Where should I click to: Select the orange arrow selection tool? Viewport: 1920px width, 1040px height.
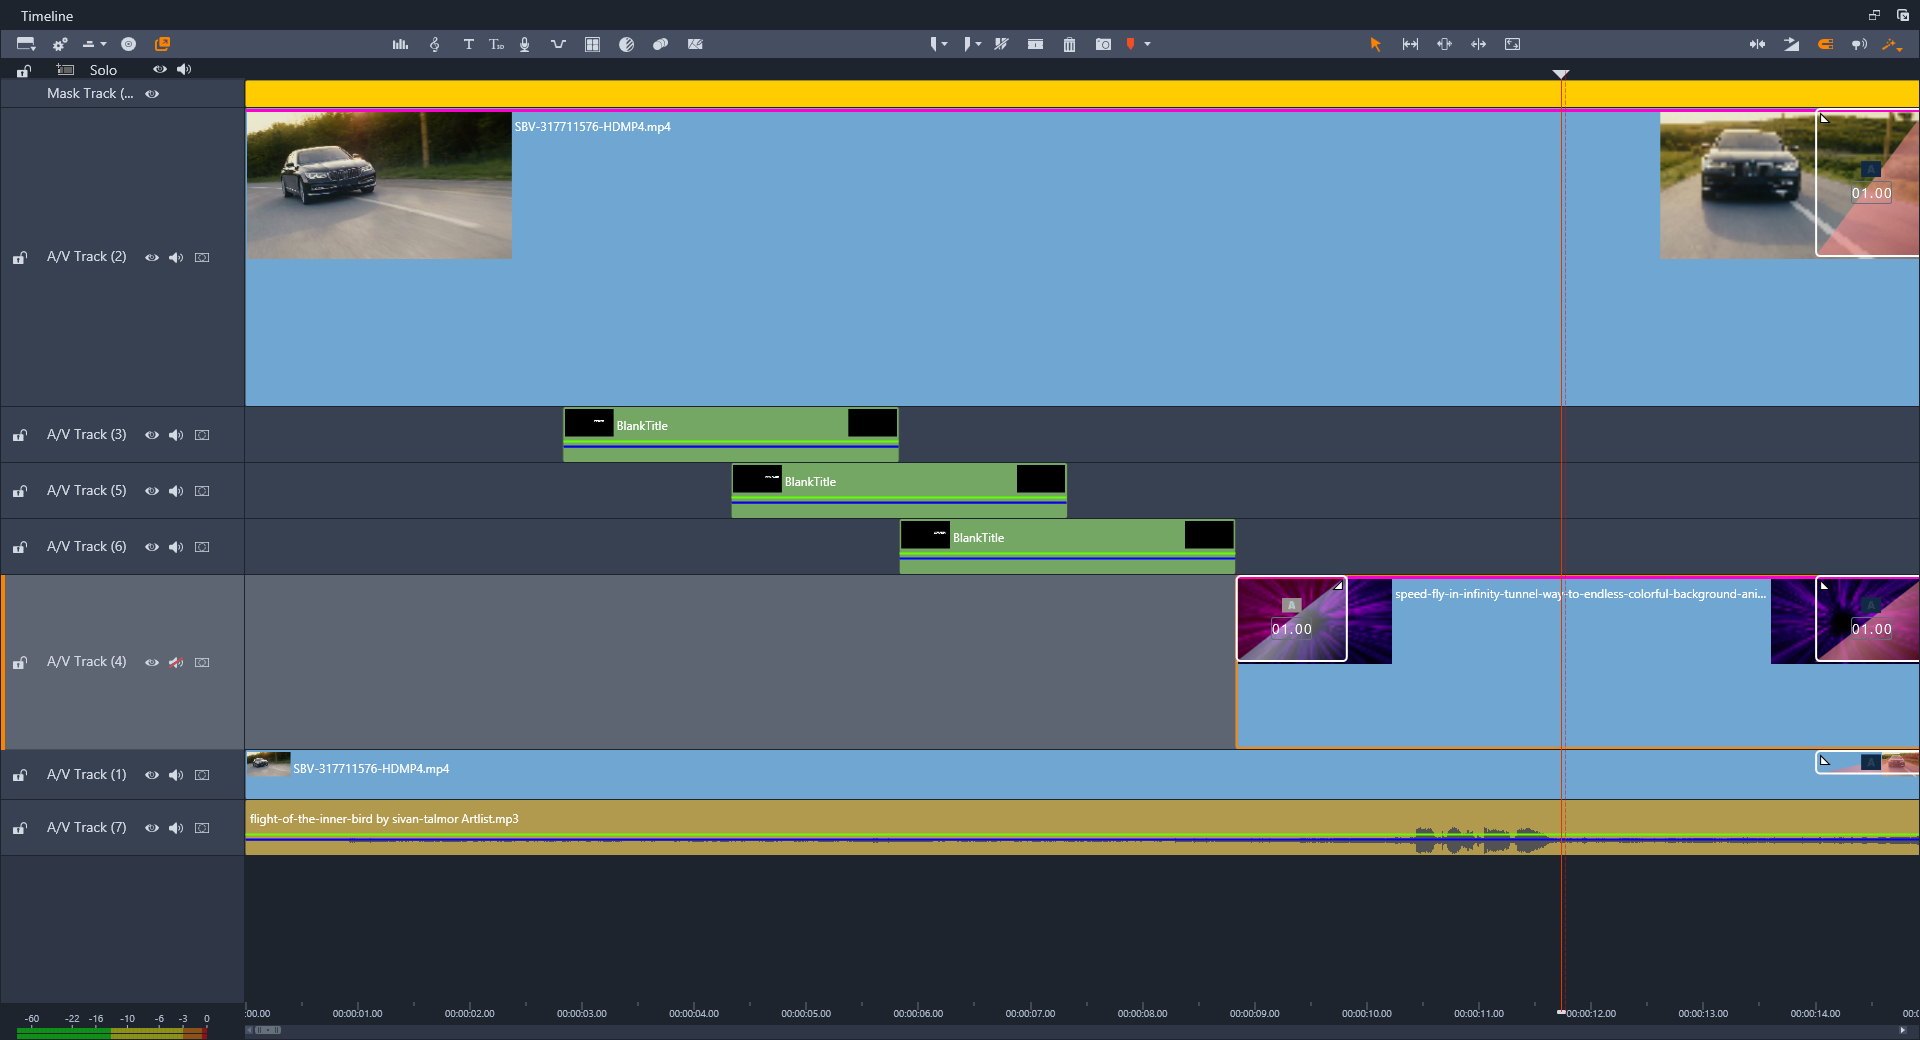1375,44
